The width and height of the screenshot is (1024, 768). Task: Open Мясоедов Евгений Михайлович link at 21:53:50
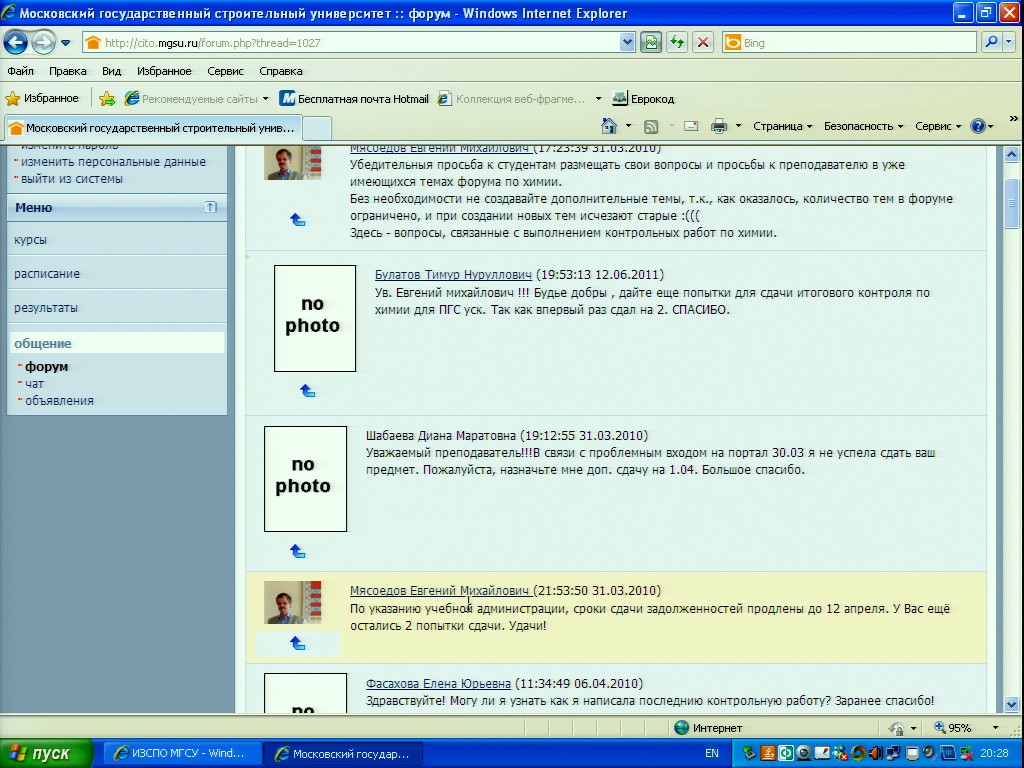pyautogui.click(x=441, y=590)
